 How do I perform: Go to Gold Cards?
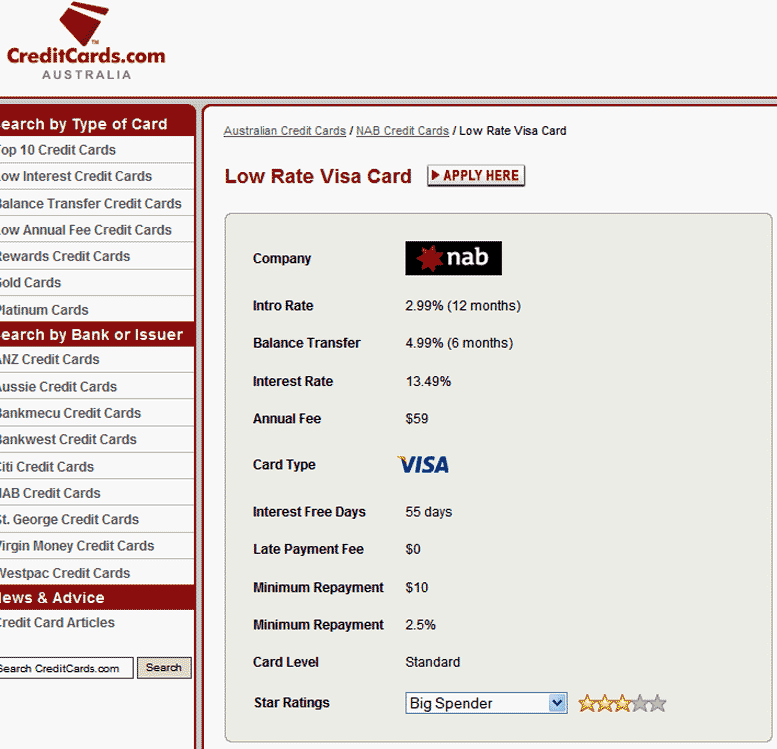pos(31,283)
